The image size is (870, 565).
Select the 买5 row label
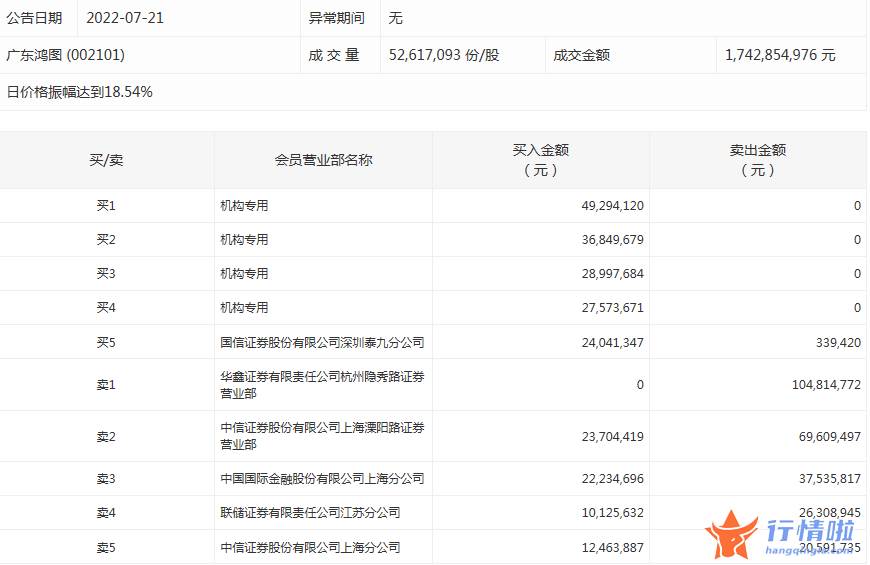(x=106, y=342)
